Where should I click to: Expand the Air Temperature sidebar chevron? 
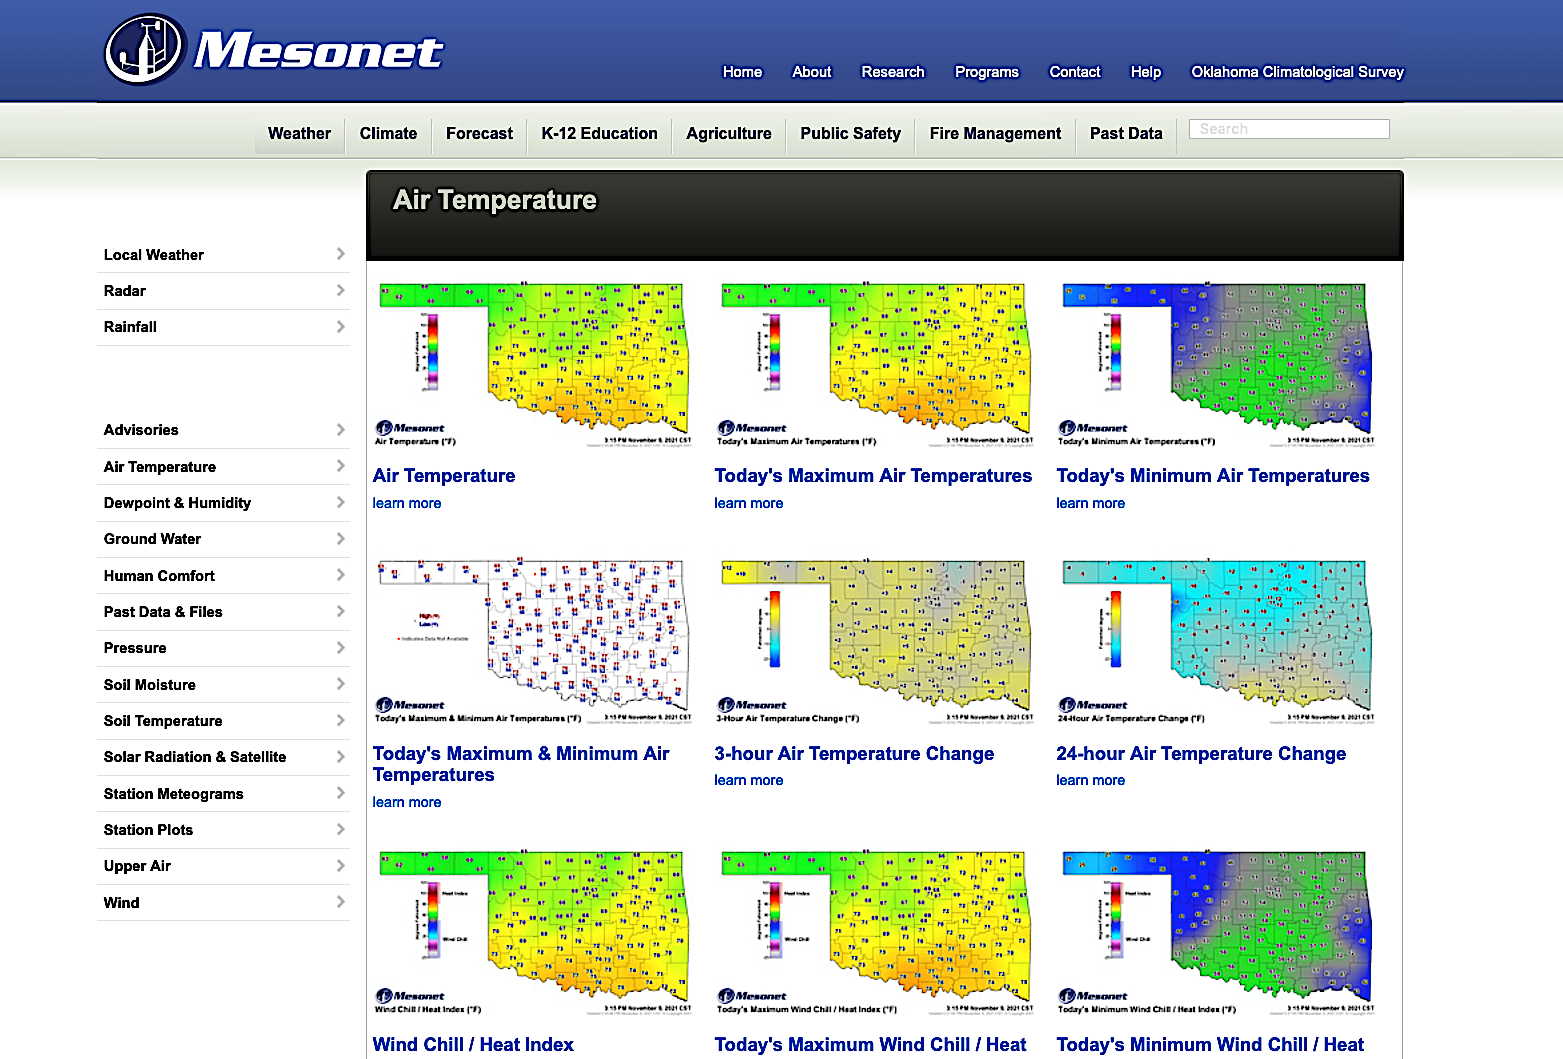340,466
